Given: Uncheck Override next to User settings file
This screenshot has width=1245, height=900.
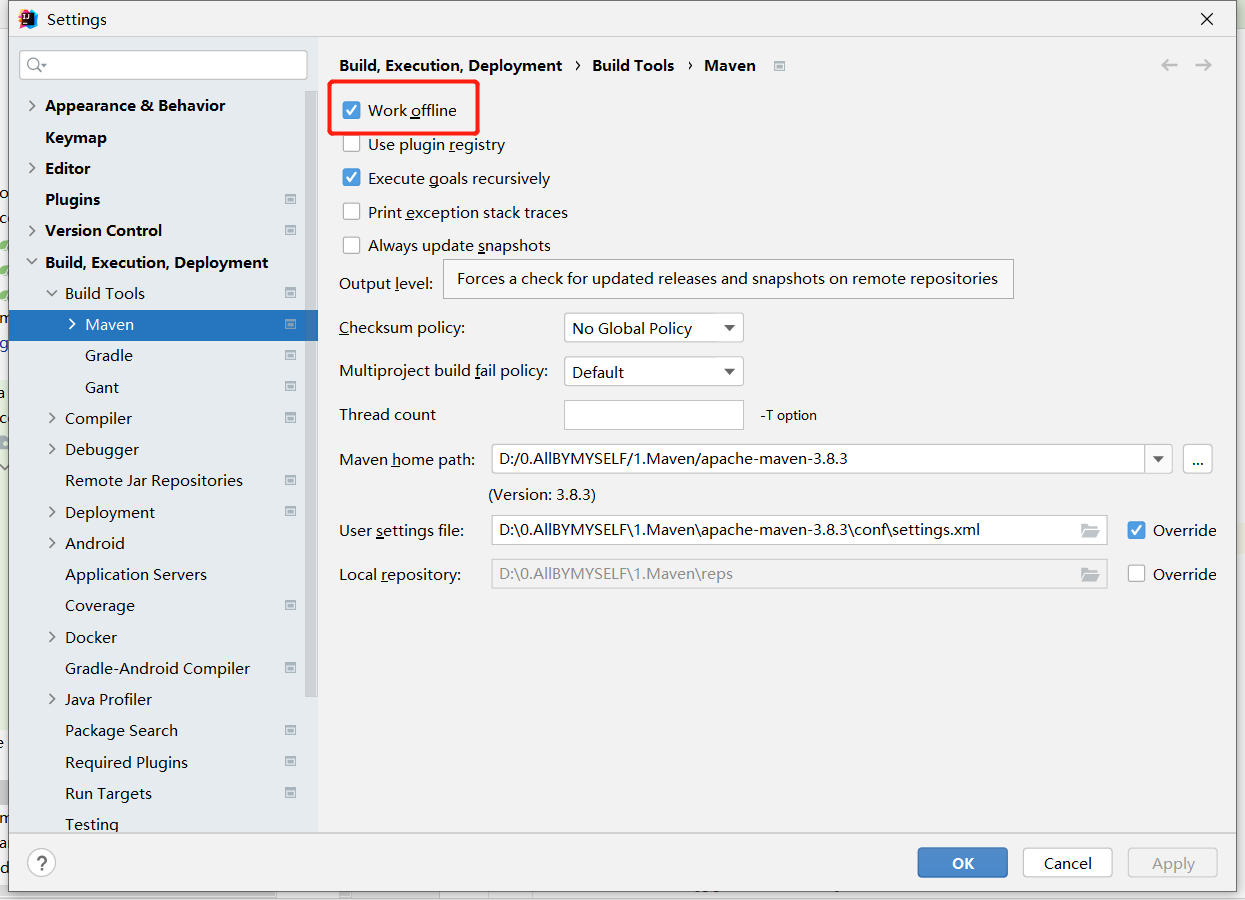Looking at the screenshot, I should (x=1137, y=531).
